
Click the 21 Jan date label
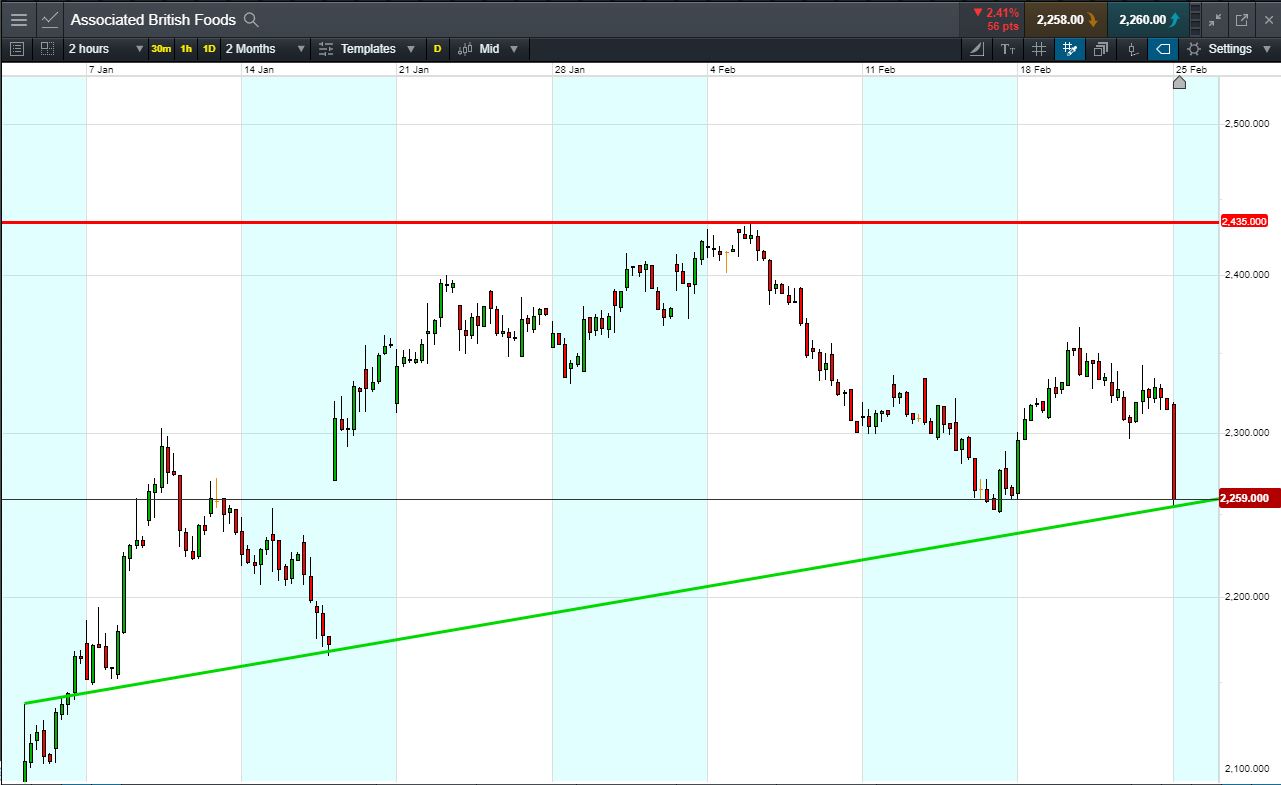[x=414, y=69]
